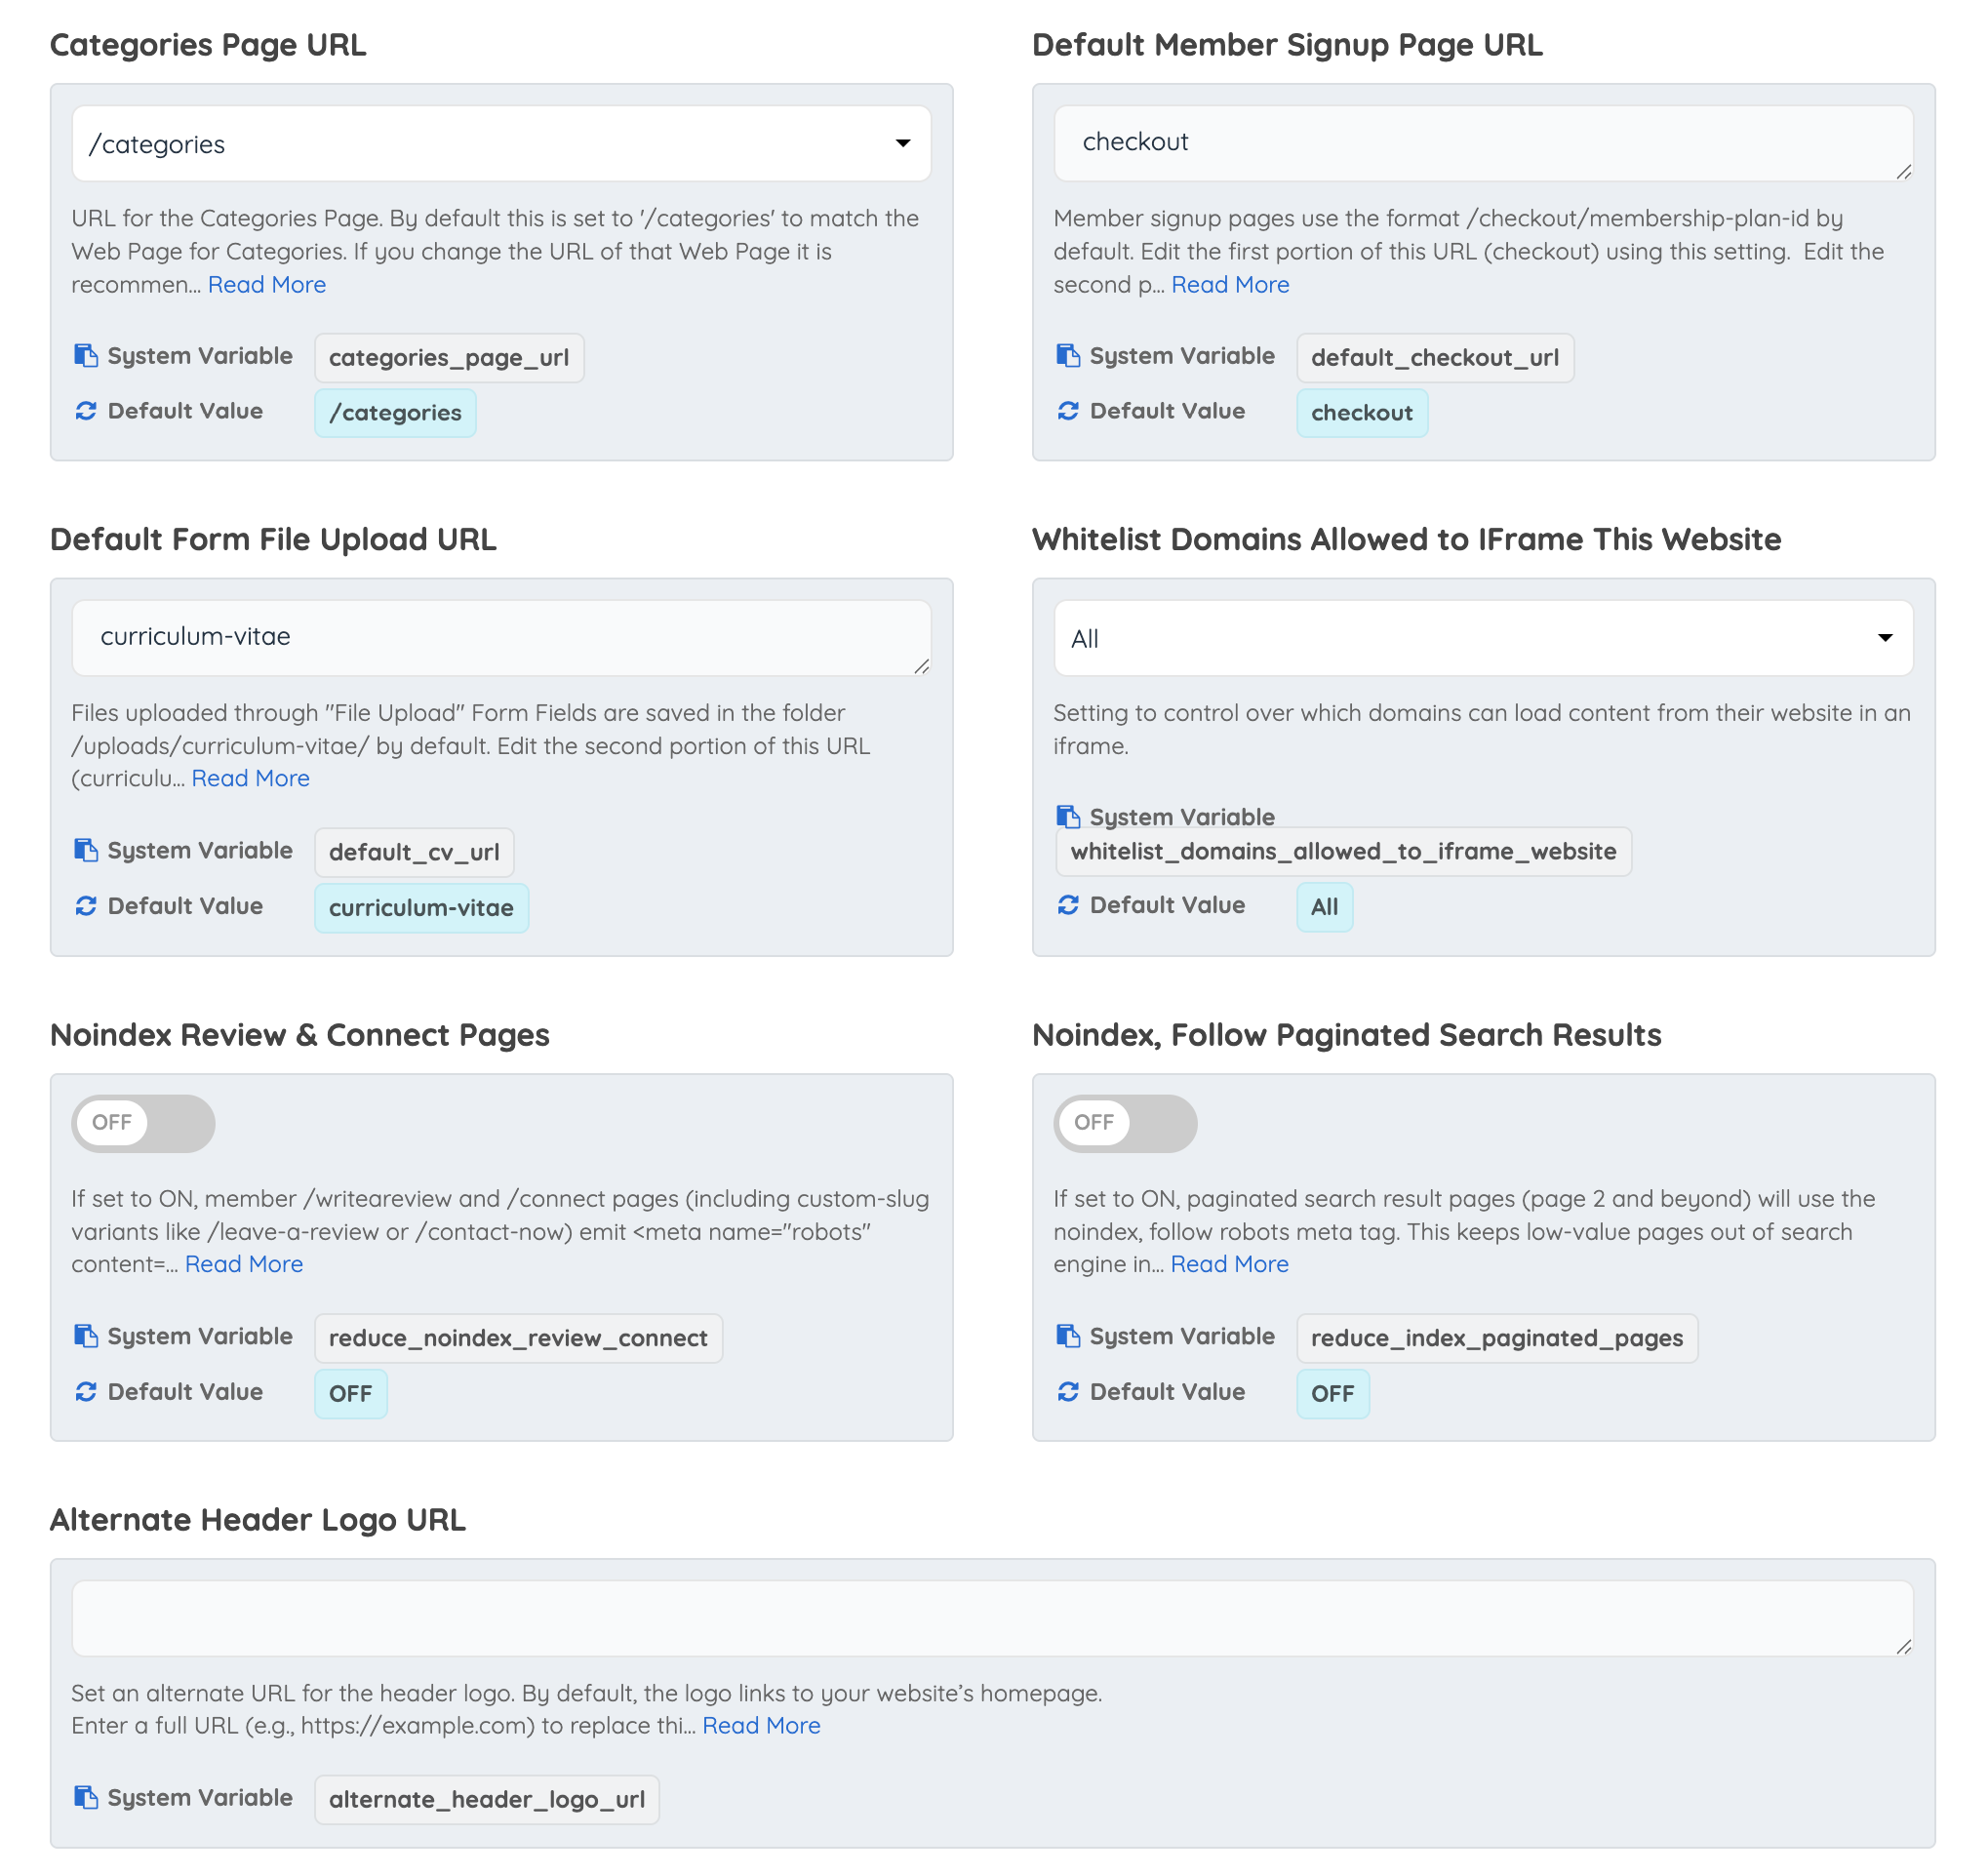Open the Whitelist Domains iframe dropdown
This screenshot has width=1988, height=1876.
pos(1483,638)
